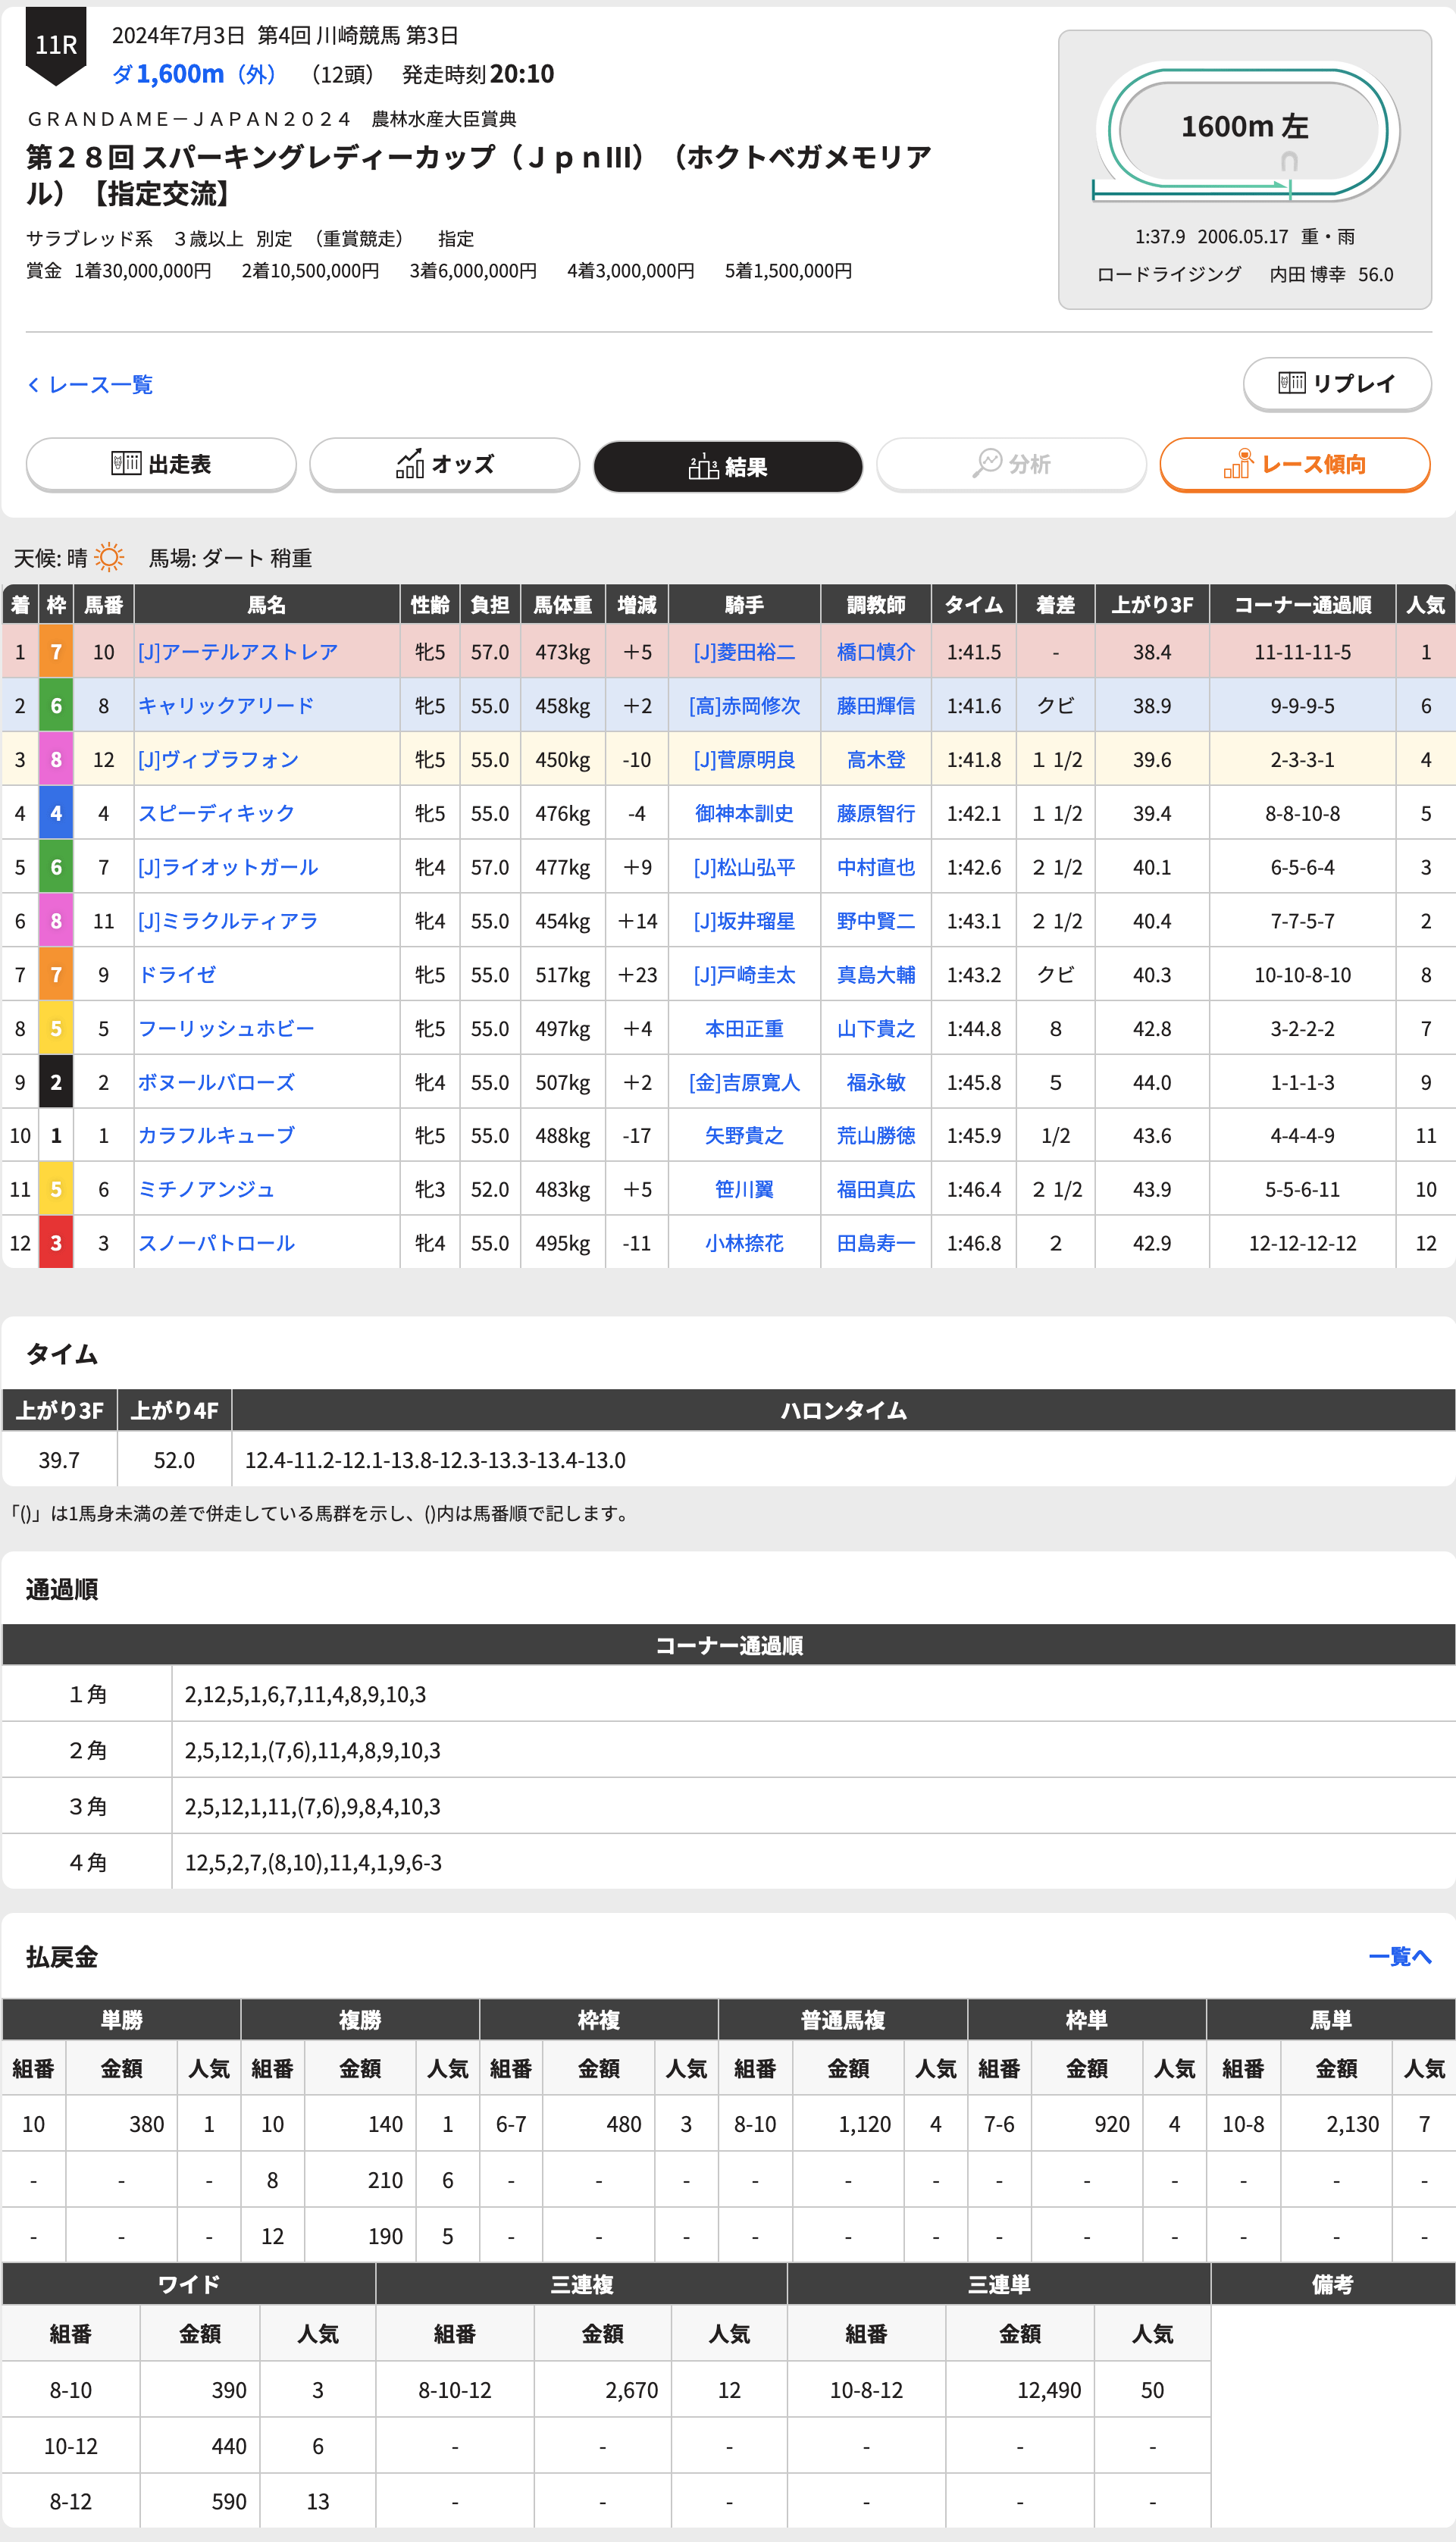Open horse ドライゼ

[177, 975]
